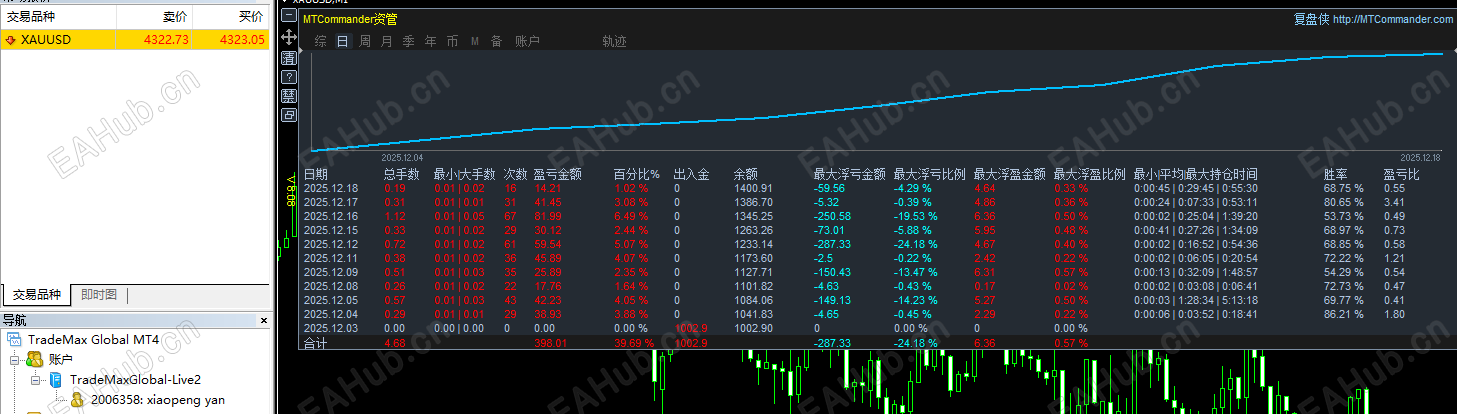Click the 合计 total row label
Image resolution: width=1457 pixels, height=414 pixels.
pyautogui.click(x=315, y=343)
